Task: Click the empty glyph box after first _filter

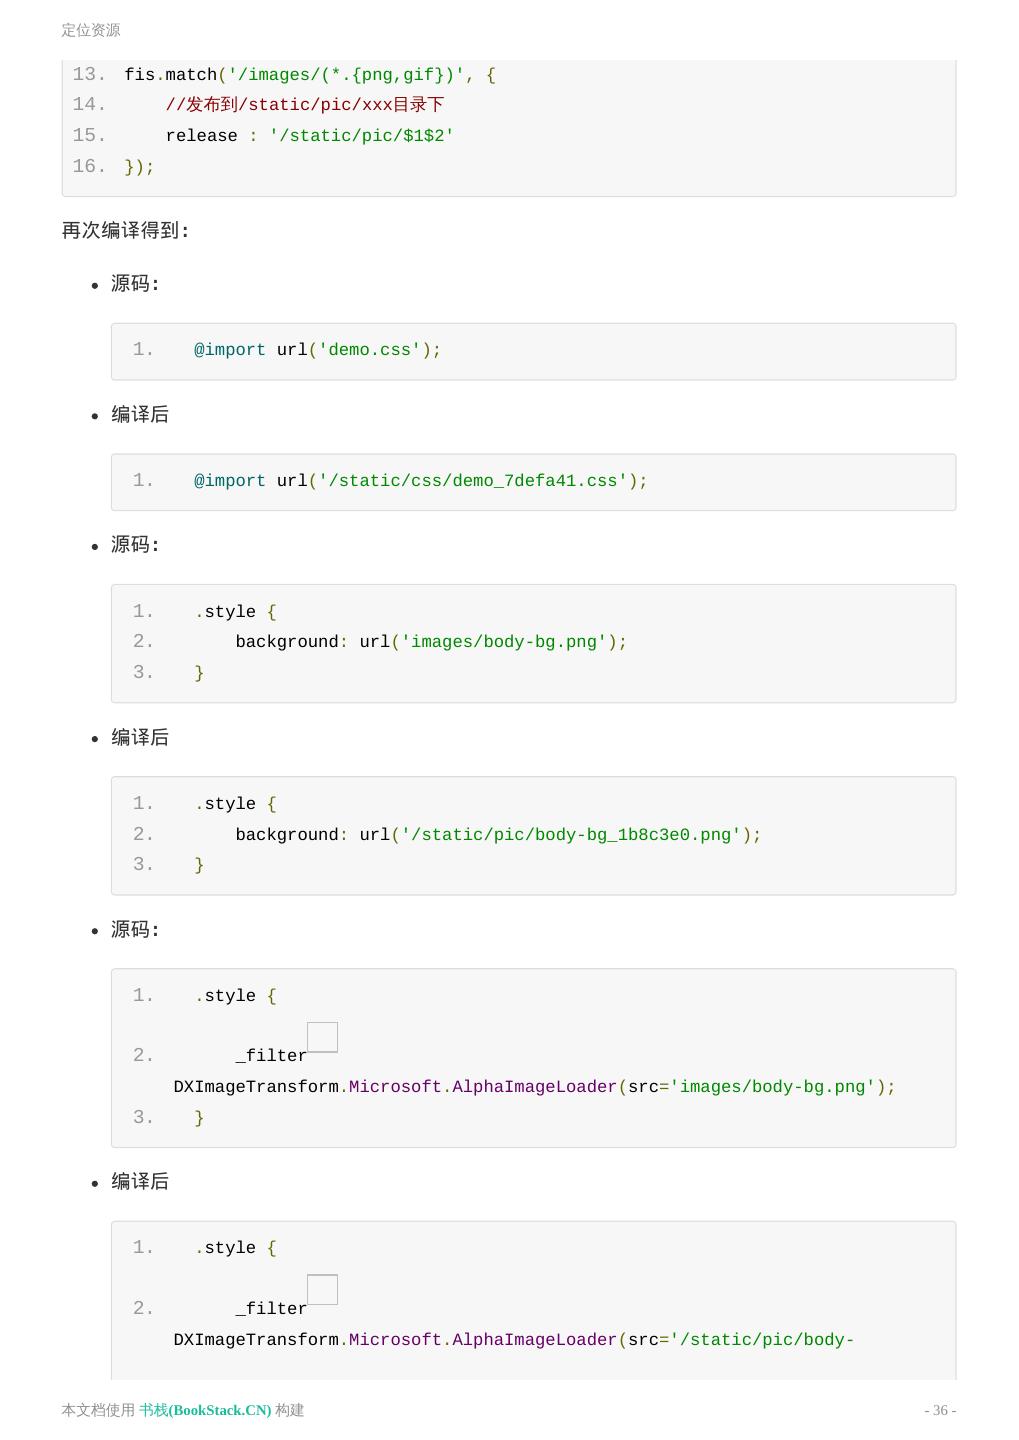Action: [322, 1037]
